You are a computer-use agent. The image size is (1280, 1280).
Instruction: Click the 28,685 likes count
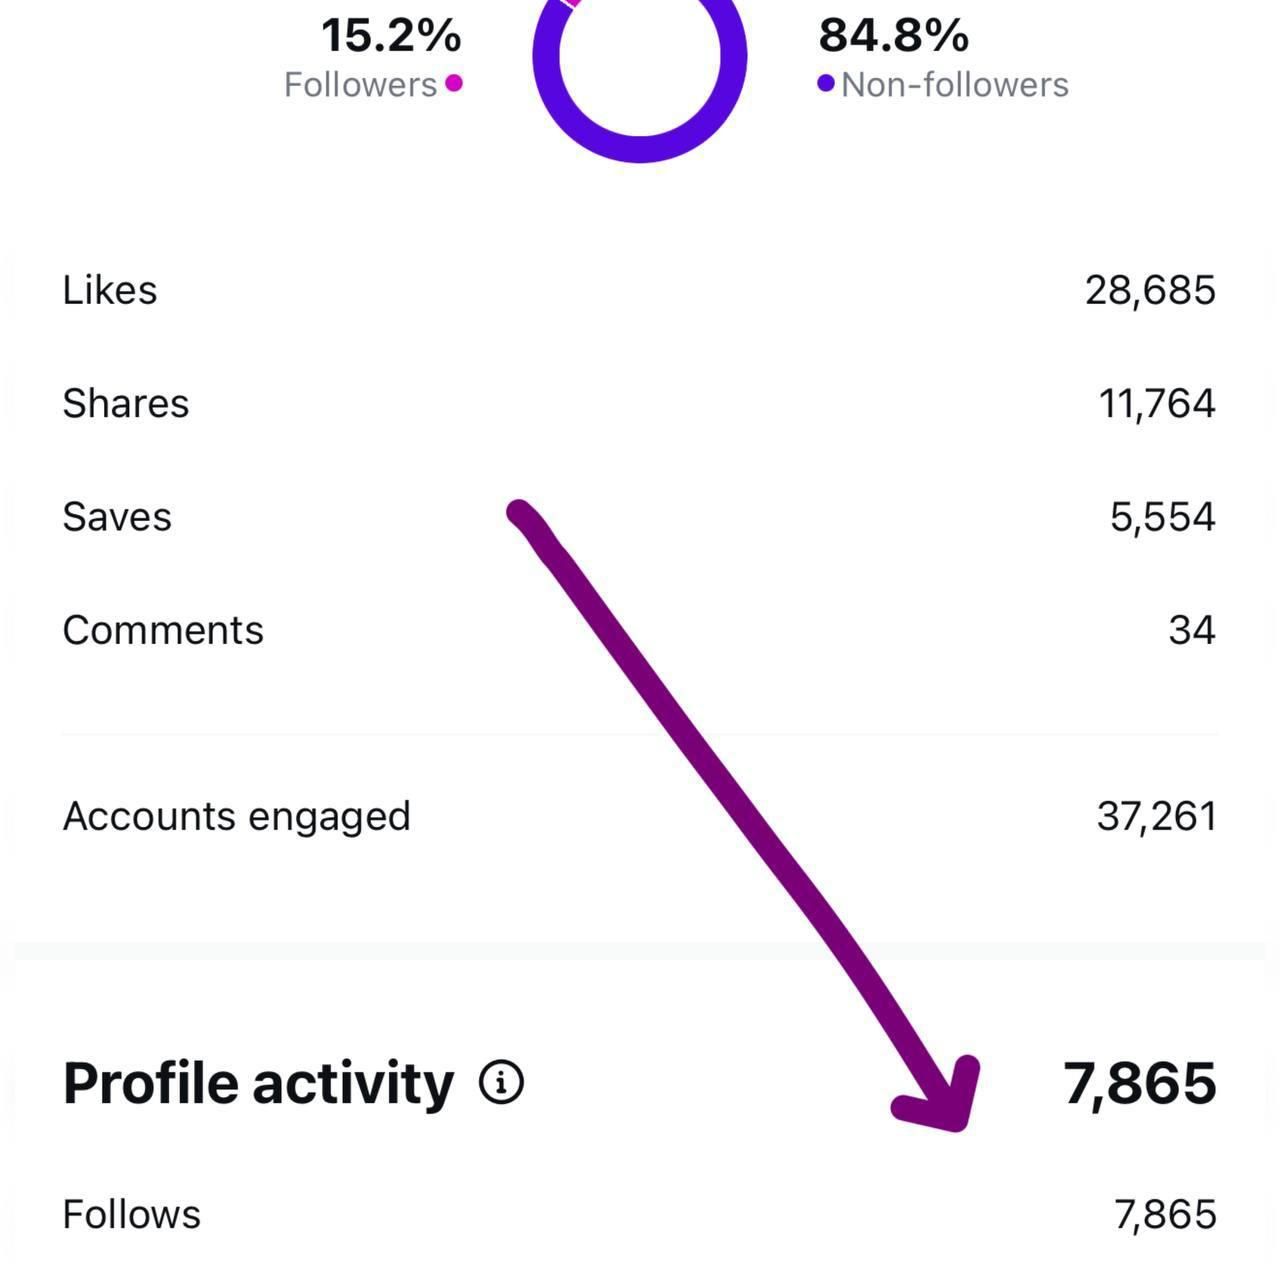tap(1150, 290)
